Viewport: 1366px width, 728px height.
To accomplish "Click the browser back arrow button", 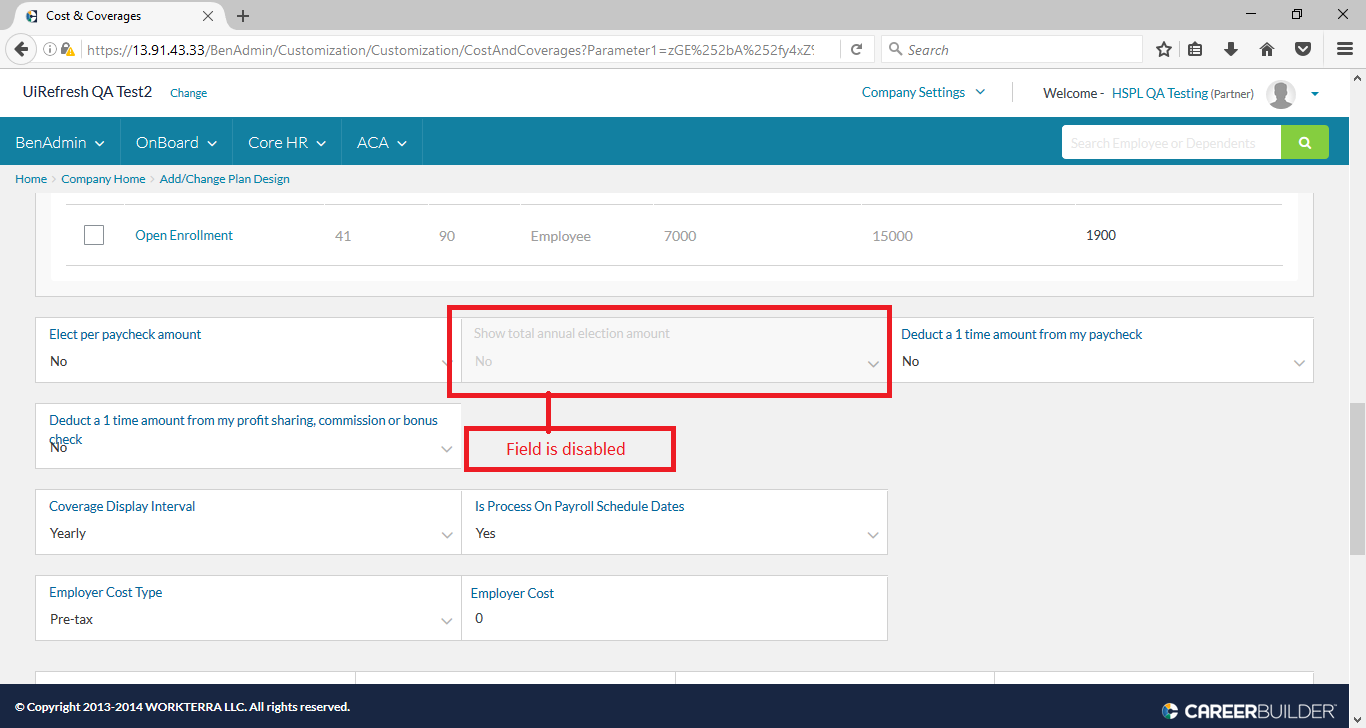I will (21, 49).
